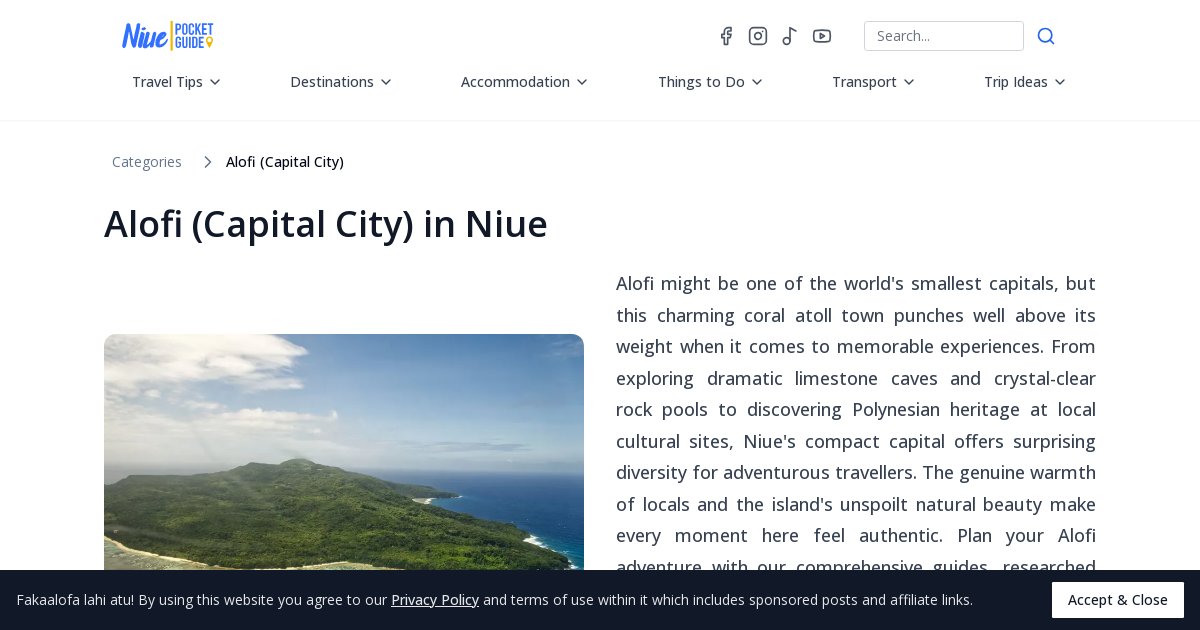Expand the chevron next to Destinations

point(386,82)
